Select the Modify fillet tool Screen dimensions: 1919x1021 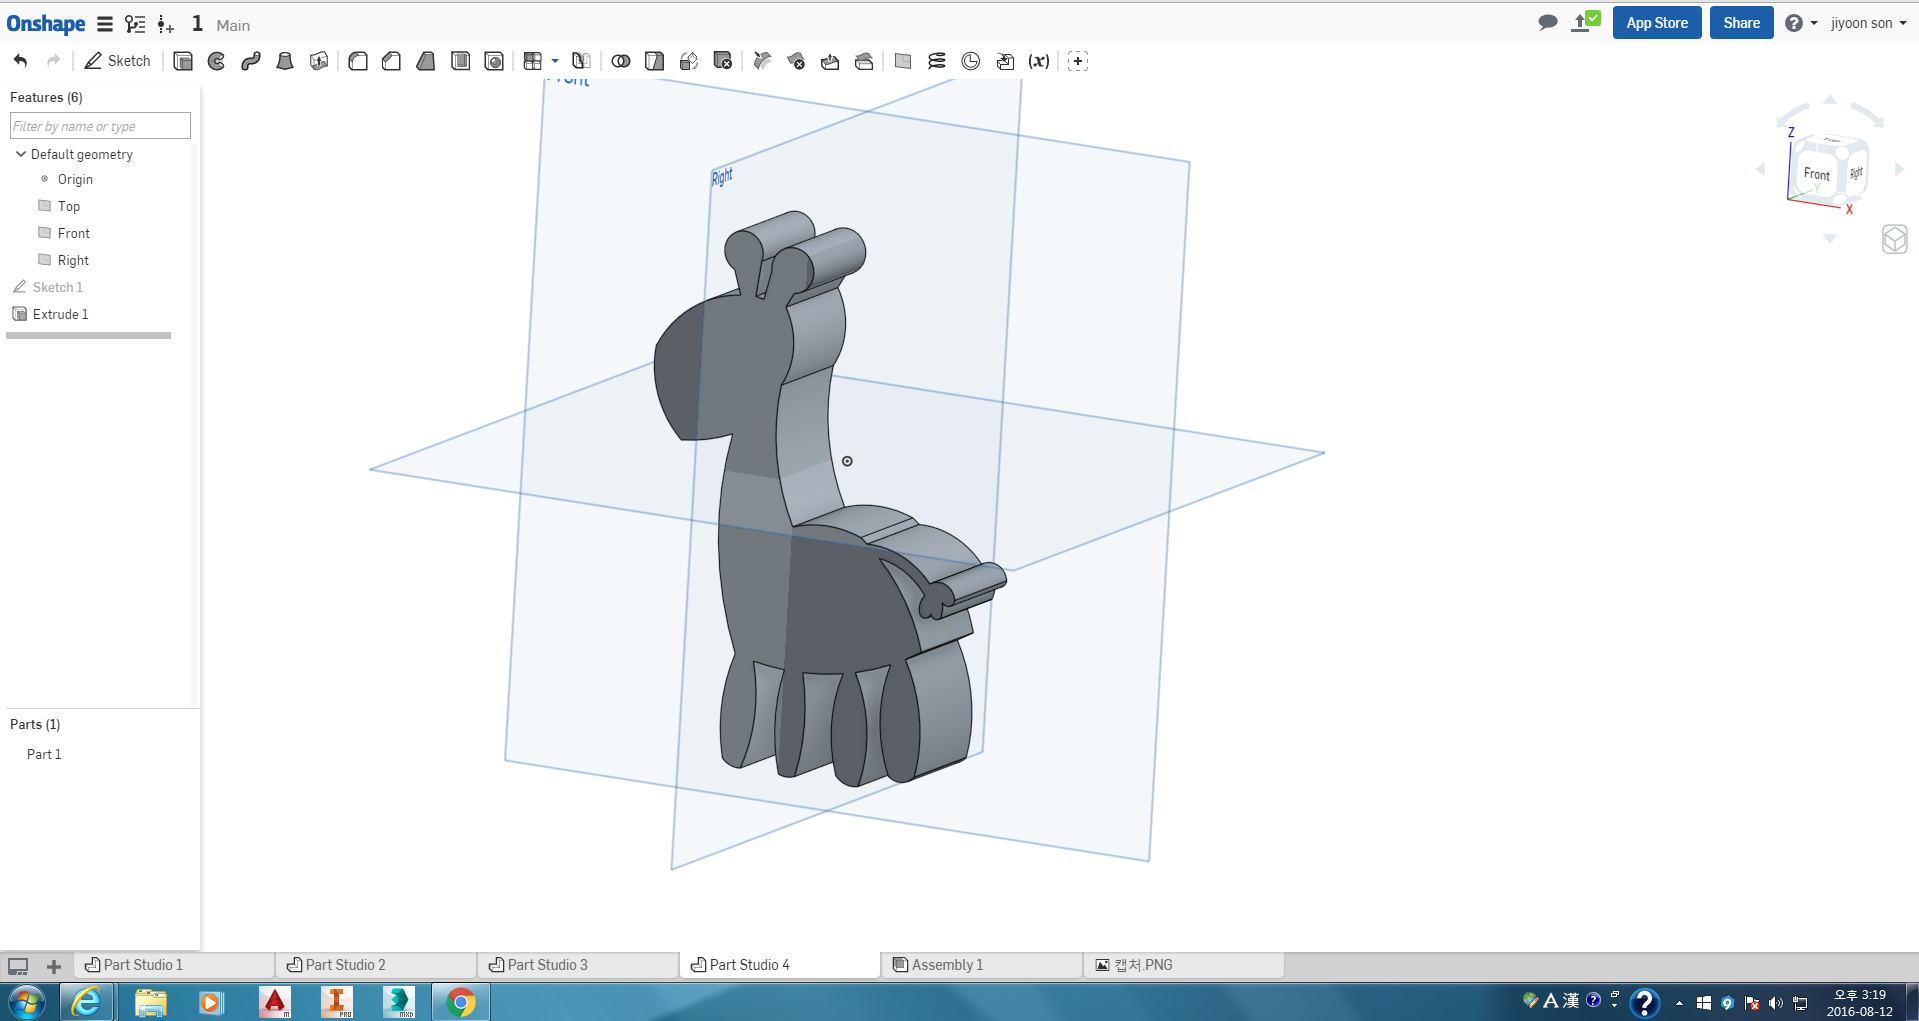[762, 61]
